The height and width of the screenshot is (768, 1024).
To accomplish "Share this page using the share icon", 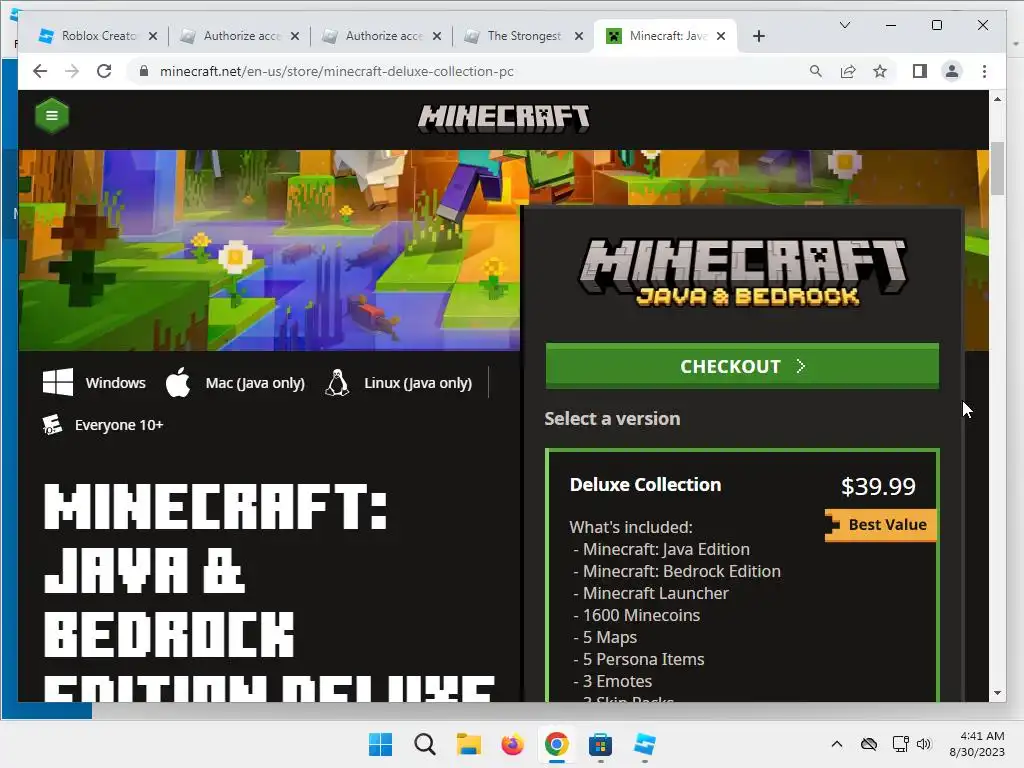I will click(x=848, y=71).
